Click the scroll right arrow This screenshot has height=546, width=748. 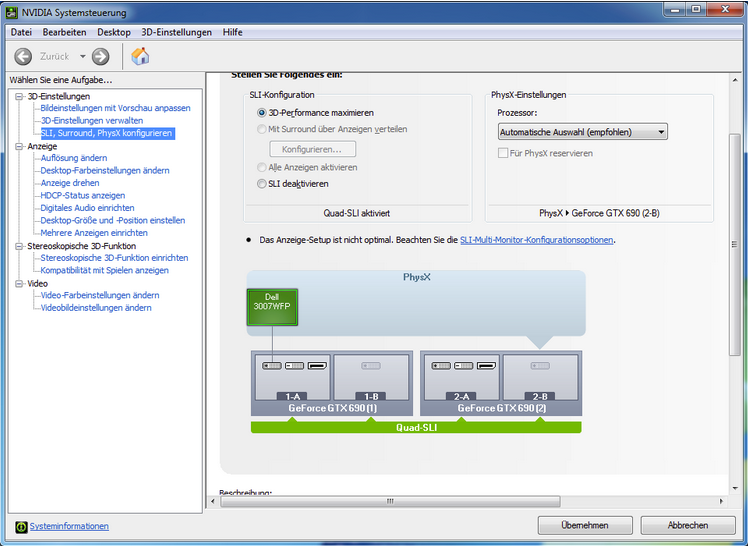(721, 501)
